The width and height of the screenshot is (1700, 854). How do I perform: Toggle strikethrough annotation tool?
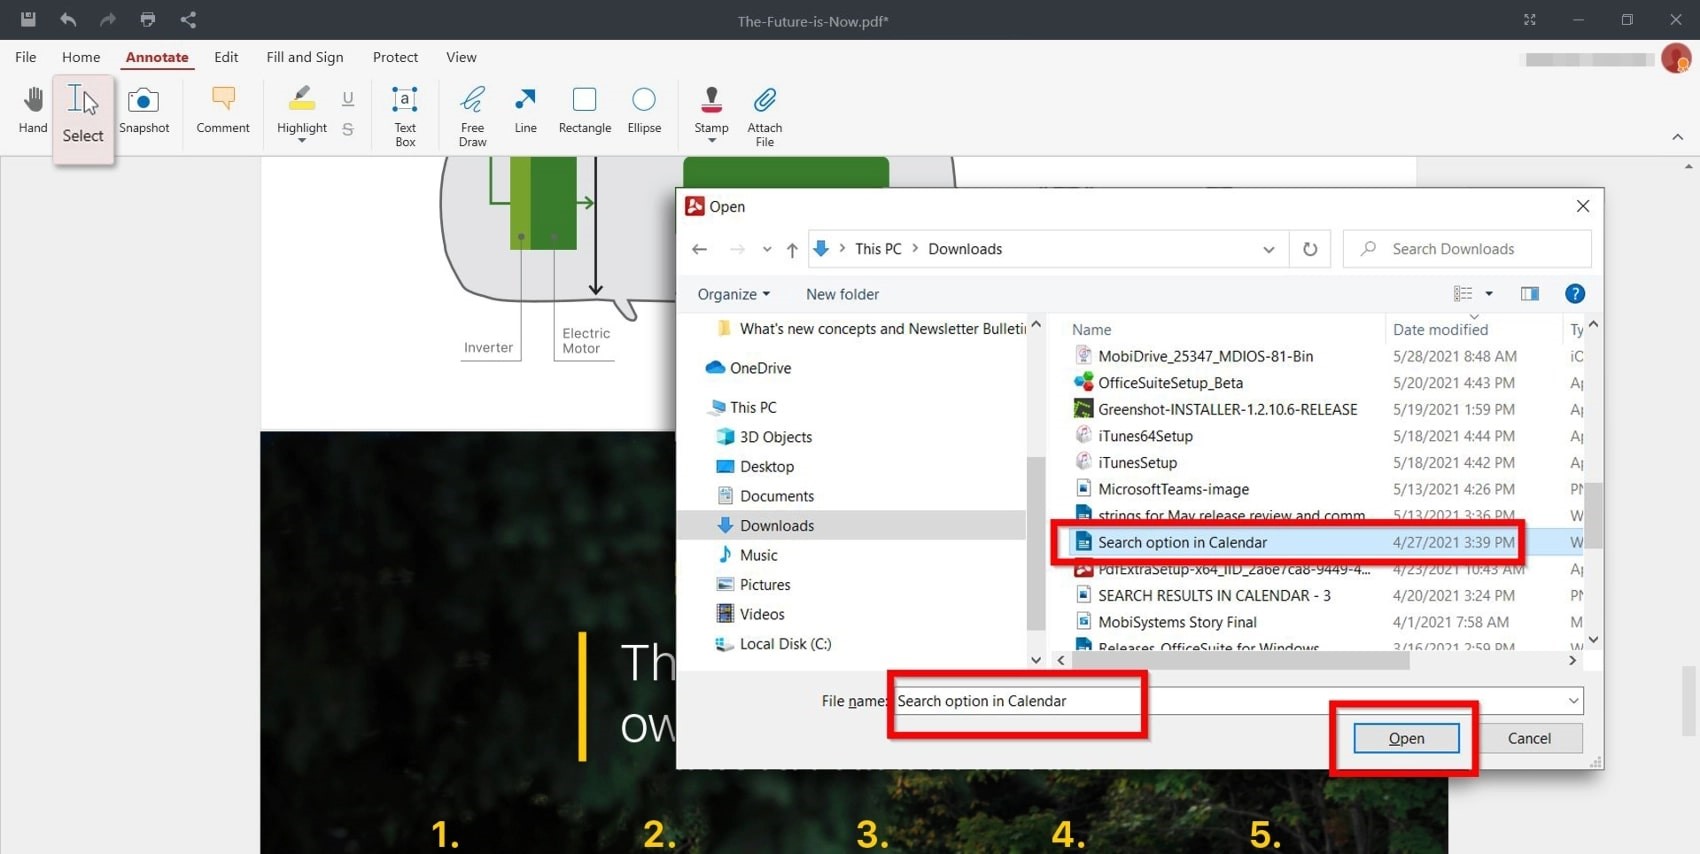point(348,129)
